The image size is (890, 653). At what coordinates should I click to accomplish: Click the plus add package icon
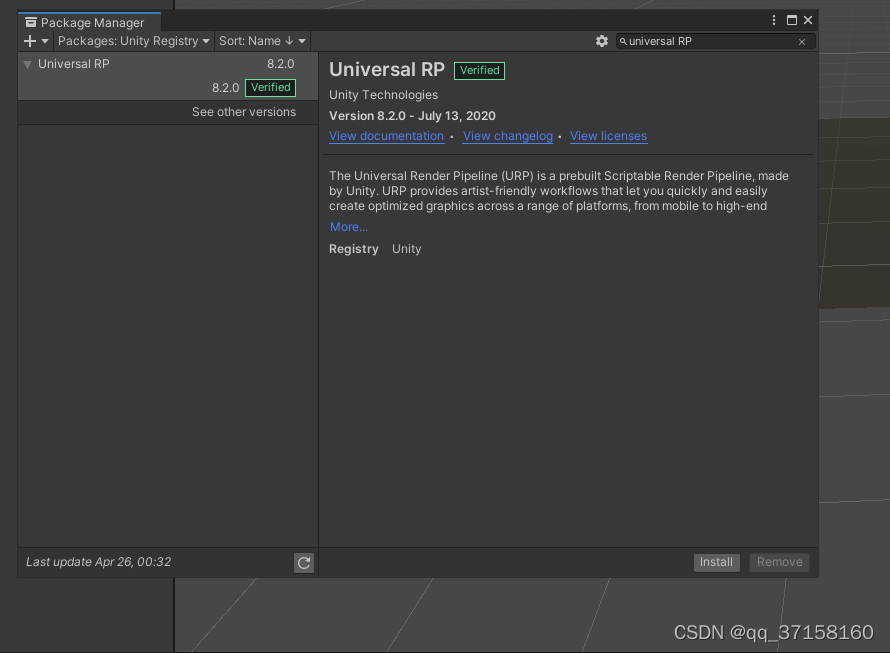point(30,41)
